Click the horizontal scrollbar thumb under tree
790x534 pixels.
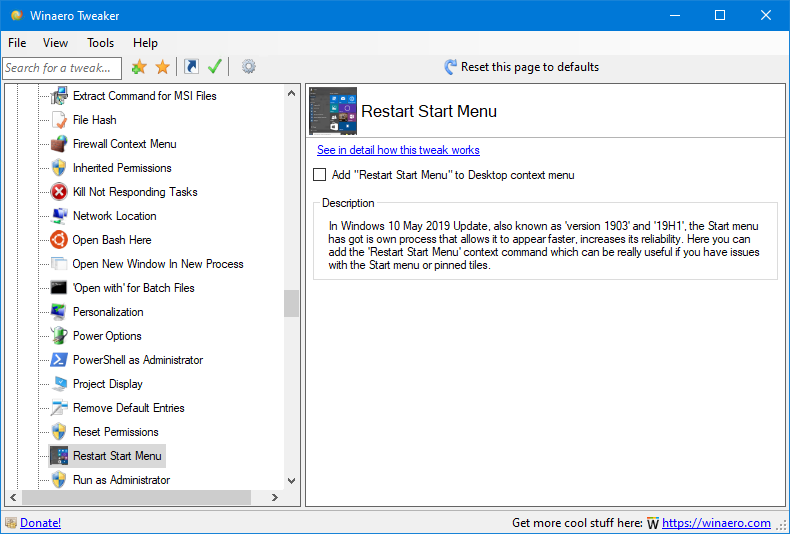tap(136, 497)
